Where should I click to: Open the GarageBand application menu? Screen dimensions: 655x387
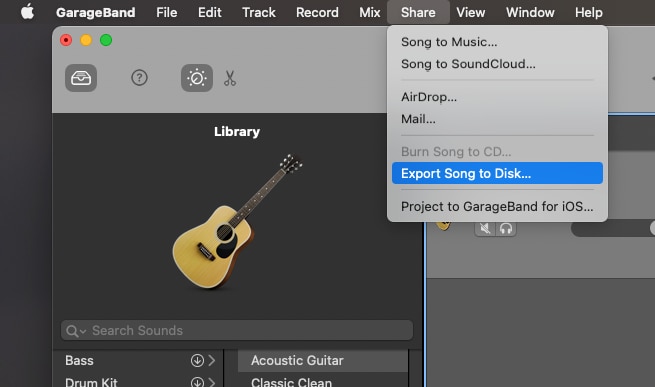tap(96, 13)
